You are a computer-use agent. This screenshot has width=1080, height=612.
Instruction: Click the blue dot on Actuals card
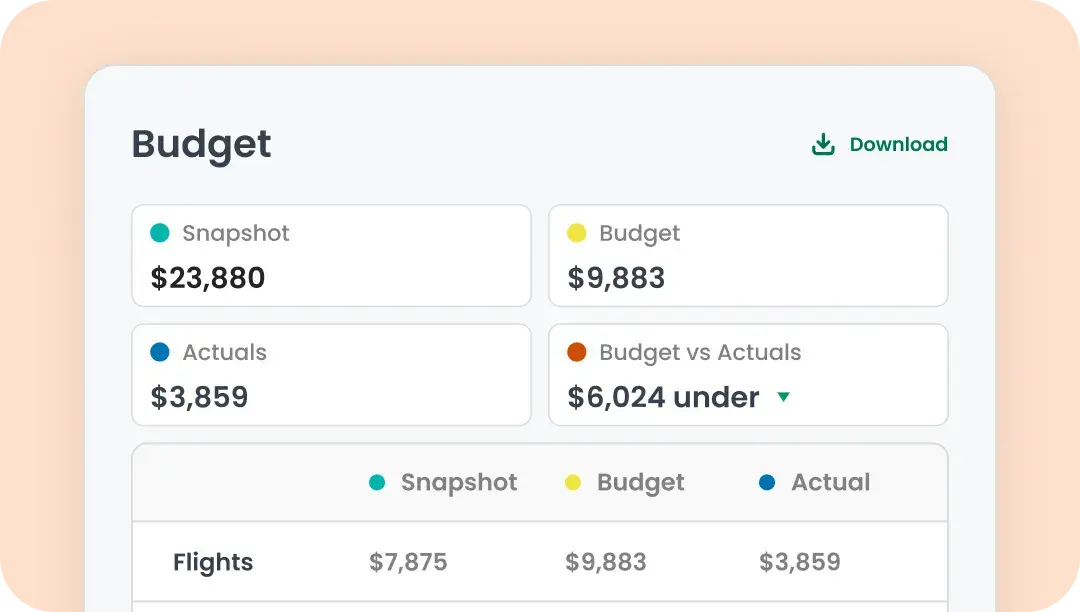click(x=160, y=352)
